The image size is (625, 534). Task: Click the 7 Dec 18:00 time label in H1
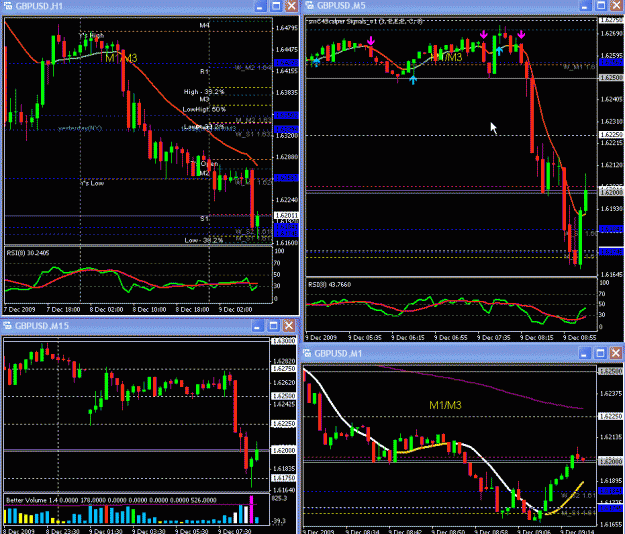63,309
